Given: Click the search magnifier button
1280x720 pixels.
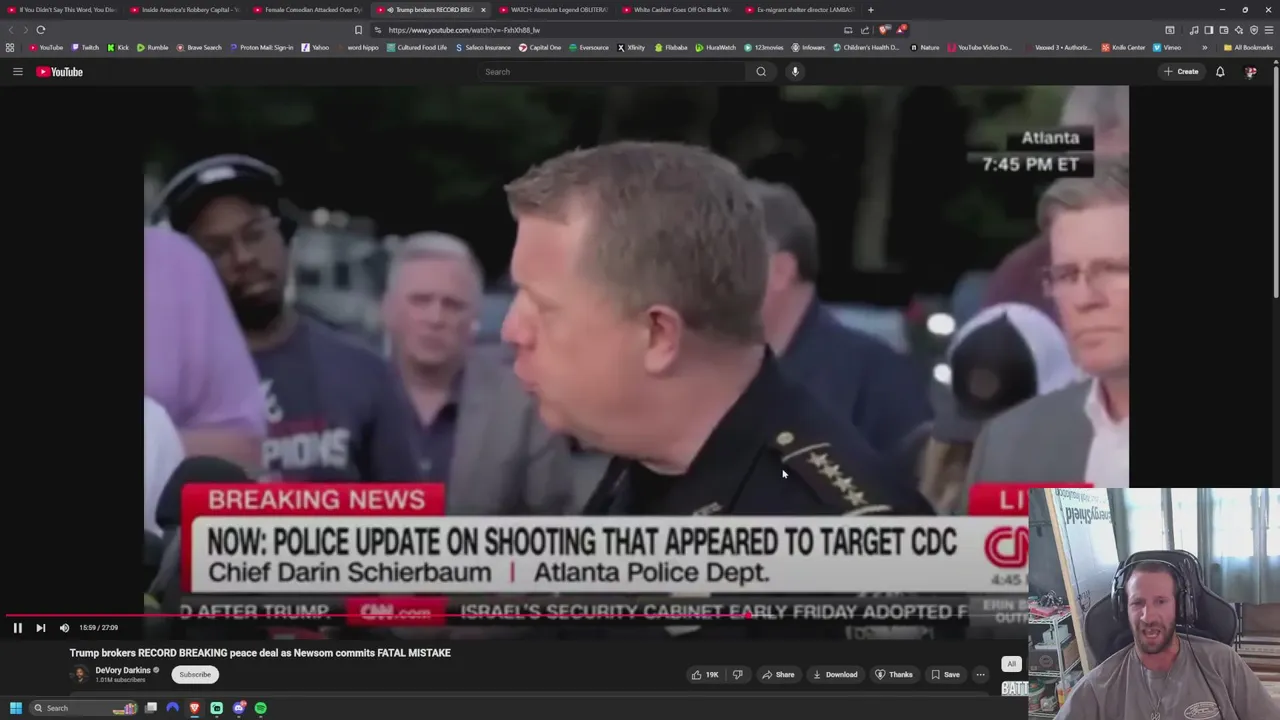Looking at the screenshot, I should click(761, 72).
